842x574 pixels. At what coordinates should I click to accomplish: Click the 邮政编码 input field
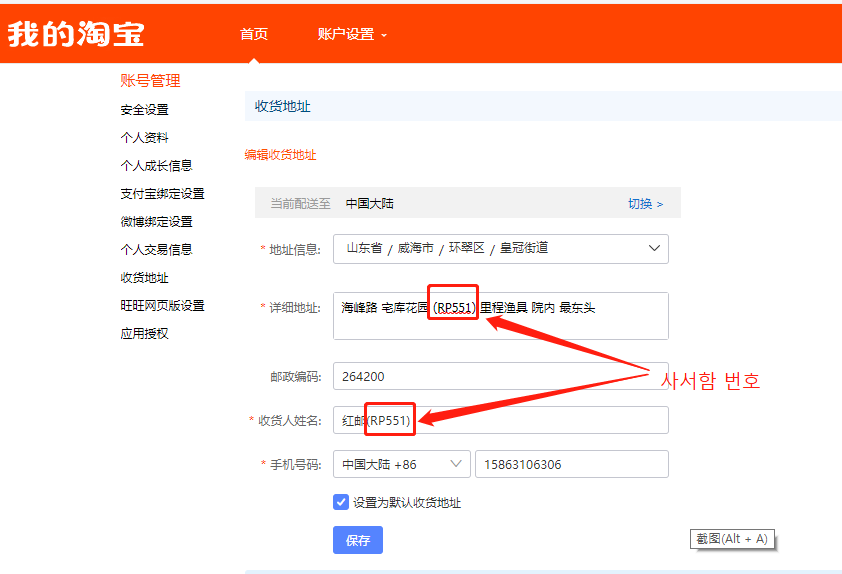tap(500, 377)
